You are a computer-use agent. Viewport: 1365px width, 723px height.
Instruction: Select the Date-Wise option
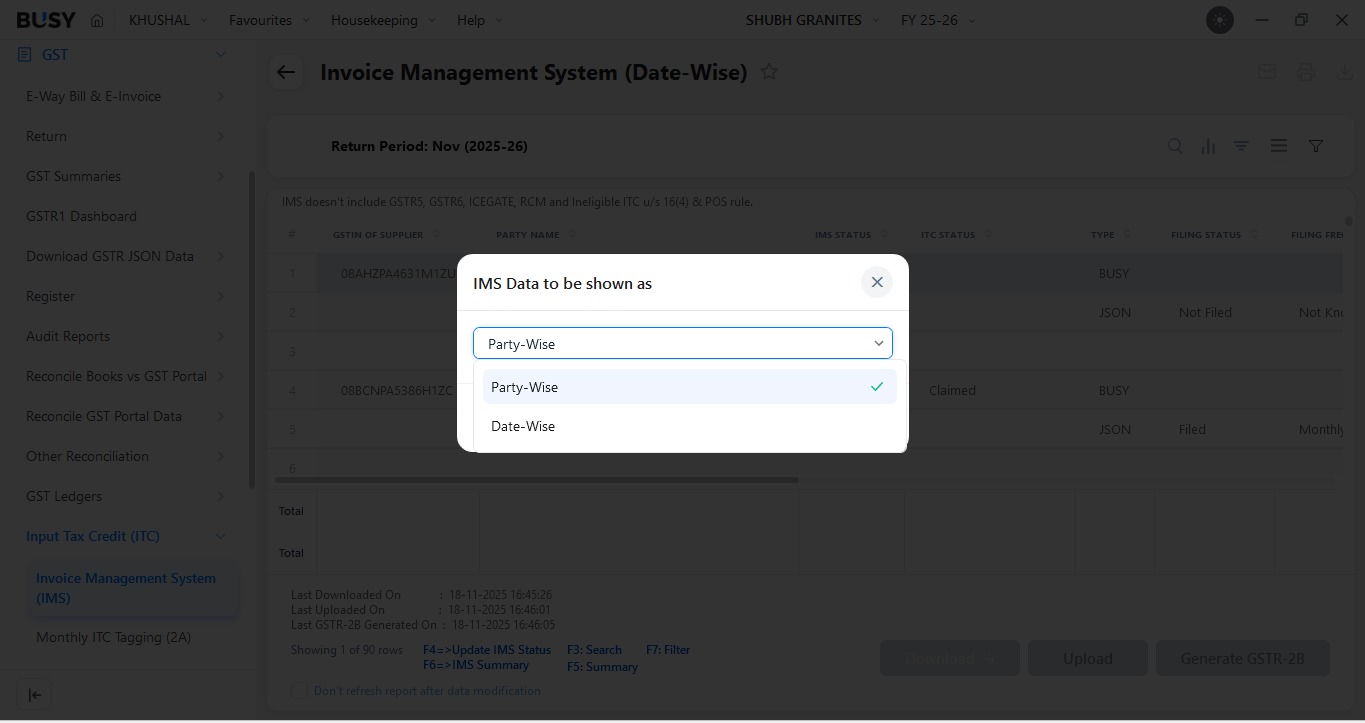(x=689, y=426)
